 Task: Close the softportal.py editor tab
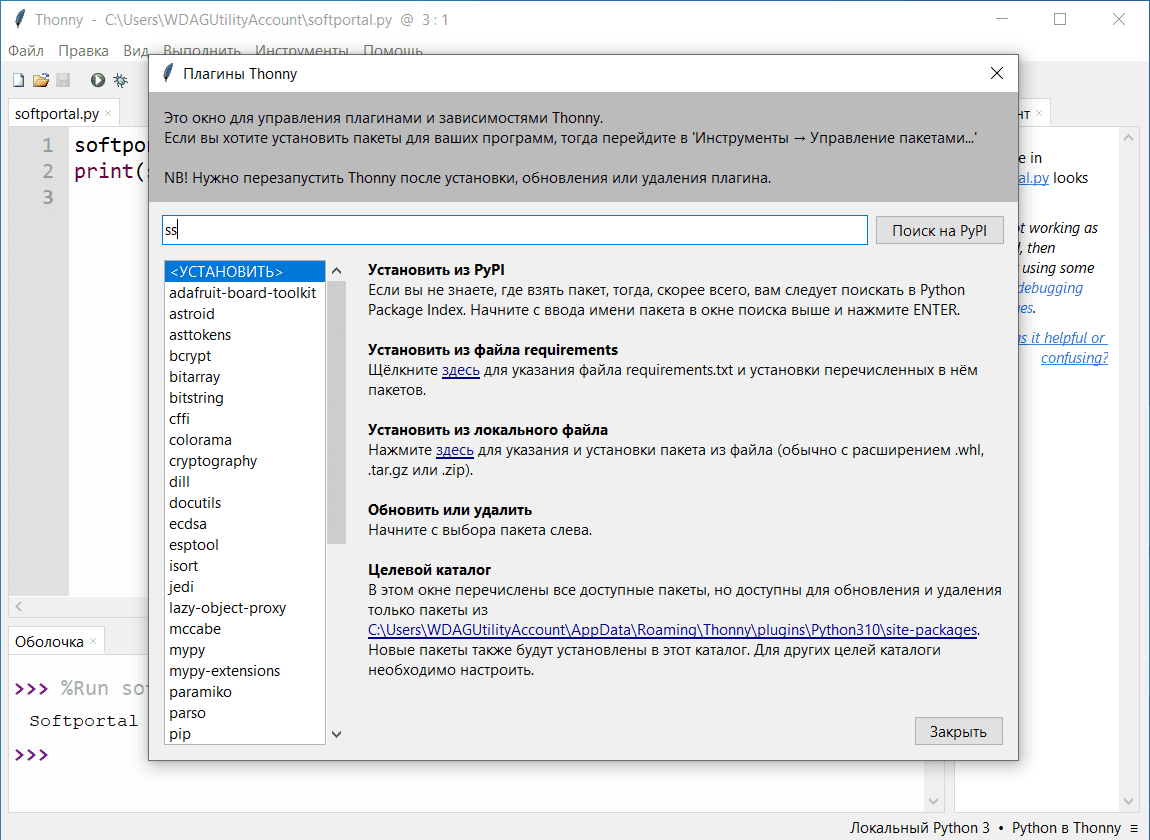[108, 113]
